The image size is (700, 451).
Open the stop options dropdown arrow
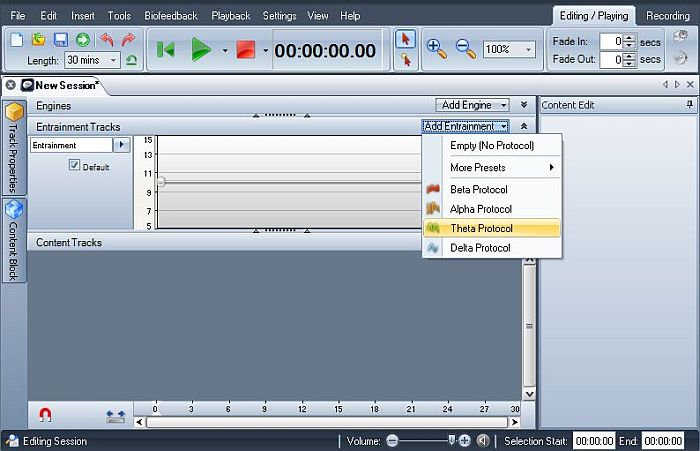point(265,50)
